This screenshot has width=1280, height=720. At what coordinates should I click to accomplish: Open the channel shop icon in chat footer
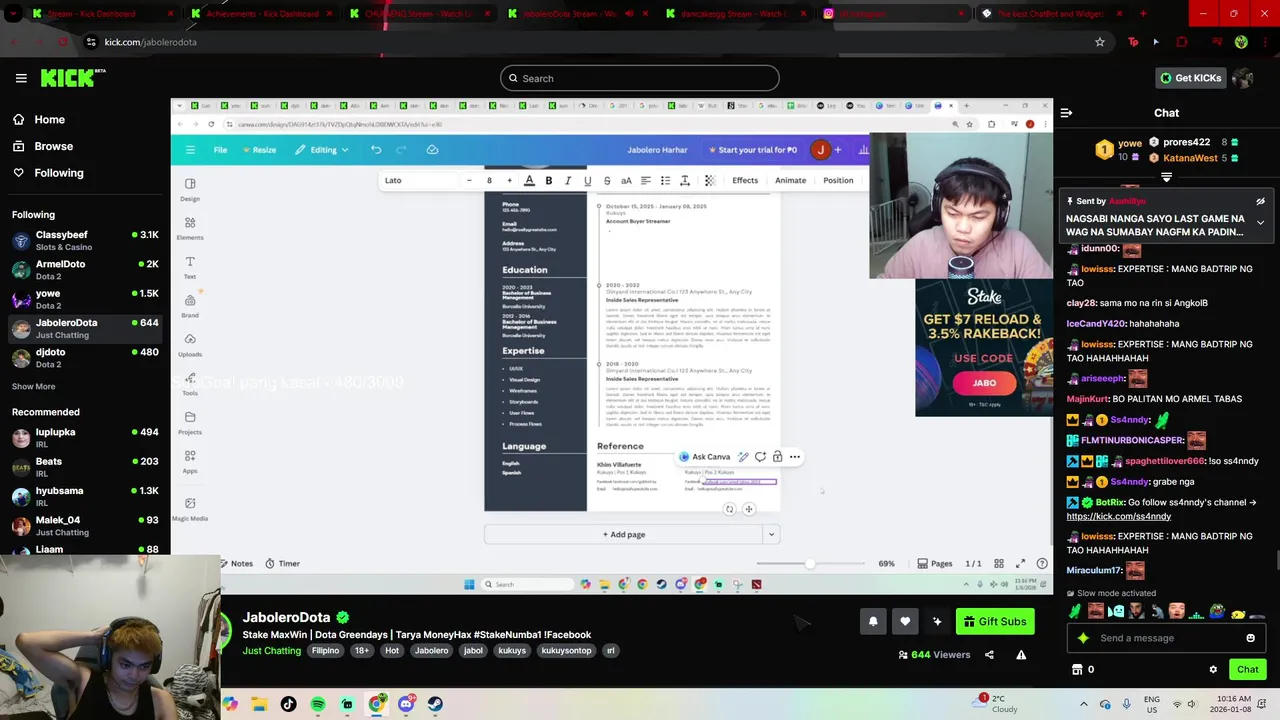point(1077,670)
